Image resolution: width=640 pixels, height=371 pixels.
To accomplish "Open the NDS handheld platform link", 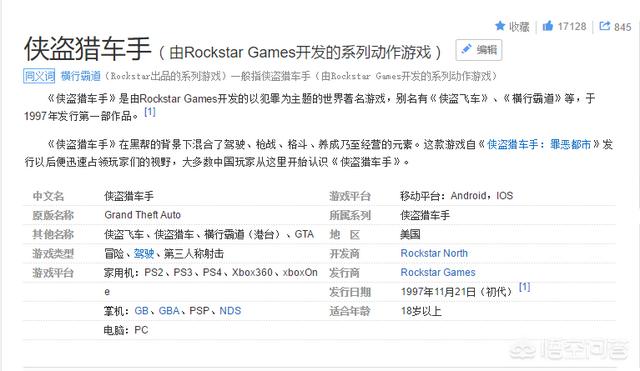I will click(x=230, y=311).
